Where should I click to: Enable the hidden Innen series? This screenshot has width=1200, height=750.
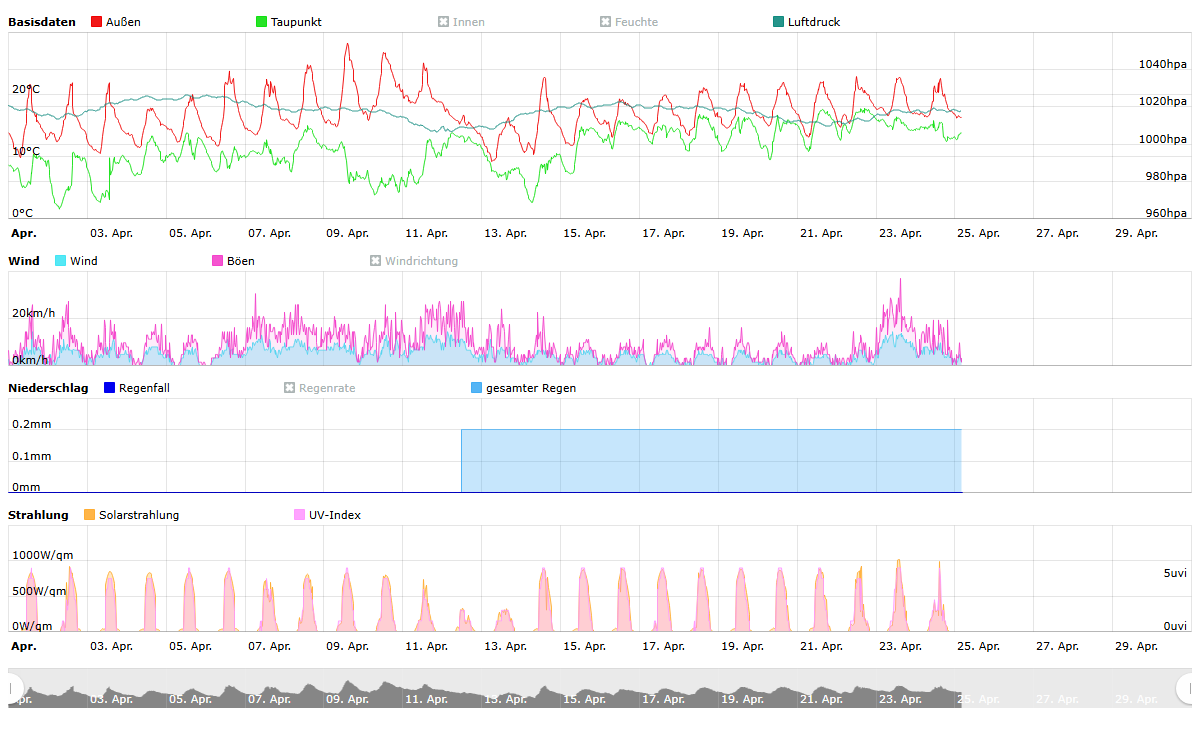461,22
